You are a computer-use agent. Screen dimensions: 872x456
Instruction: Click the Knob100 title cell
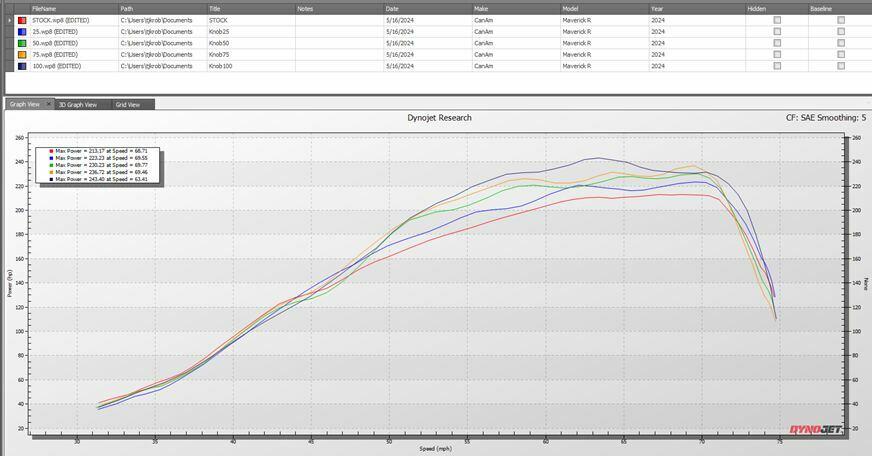tap(251, 66)
